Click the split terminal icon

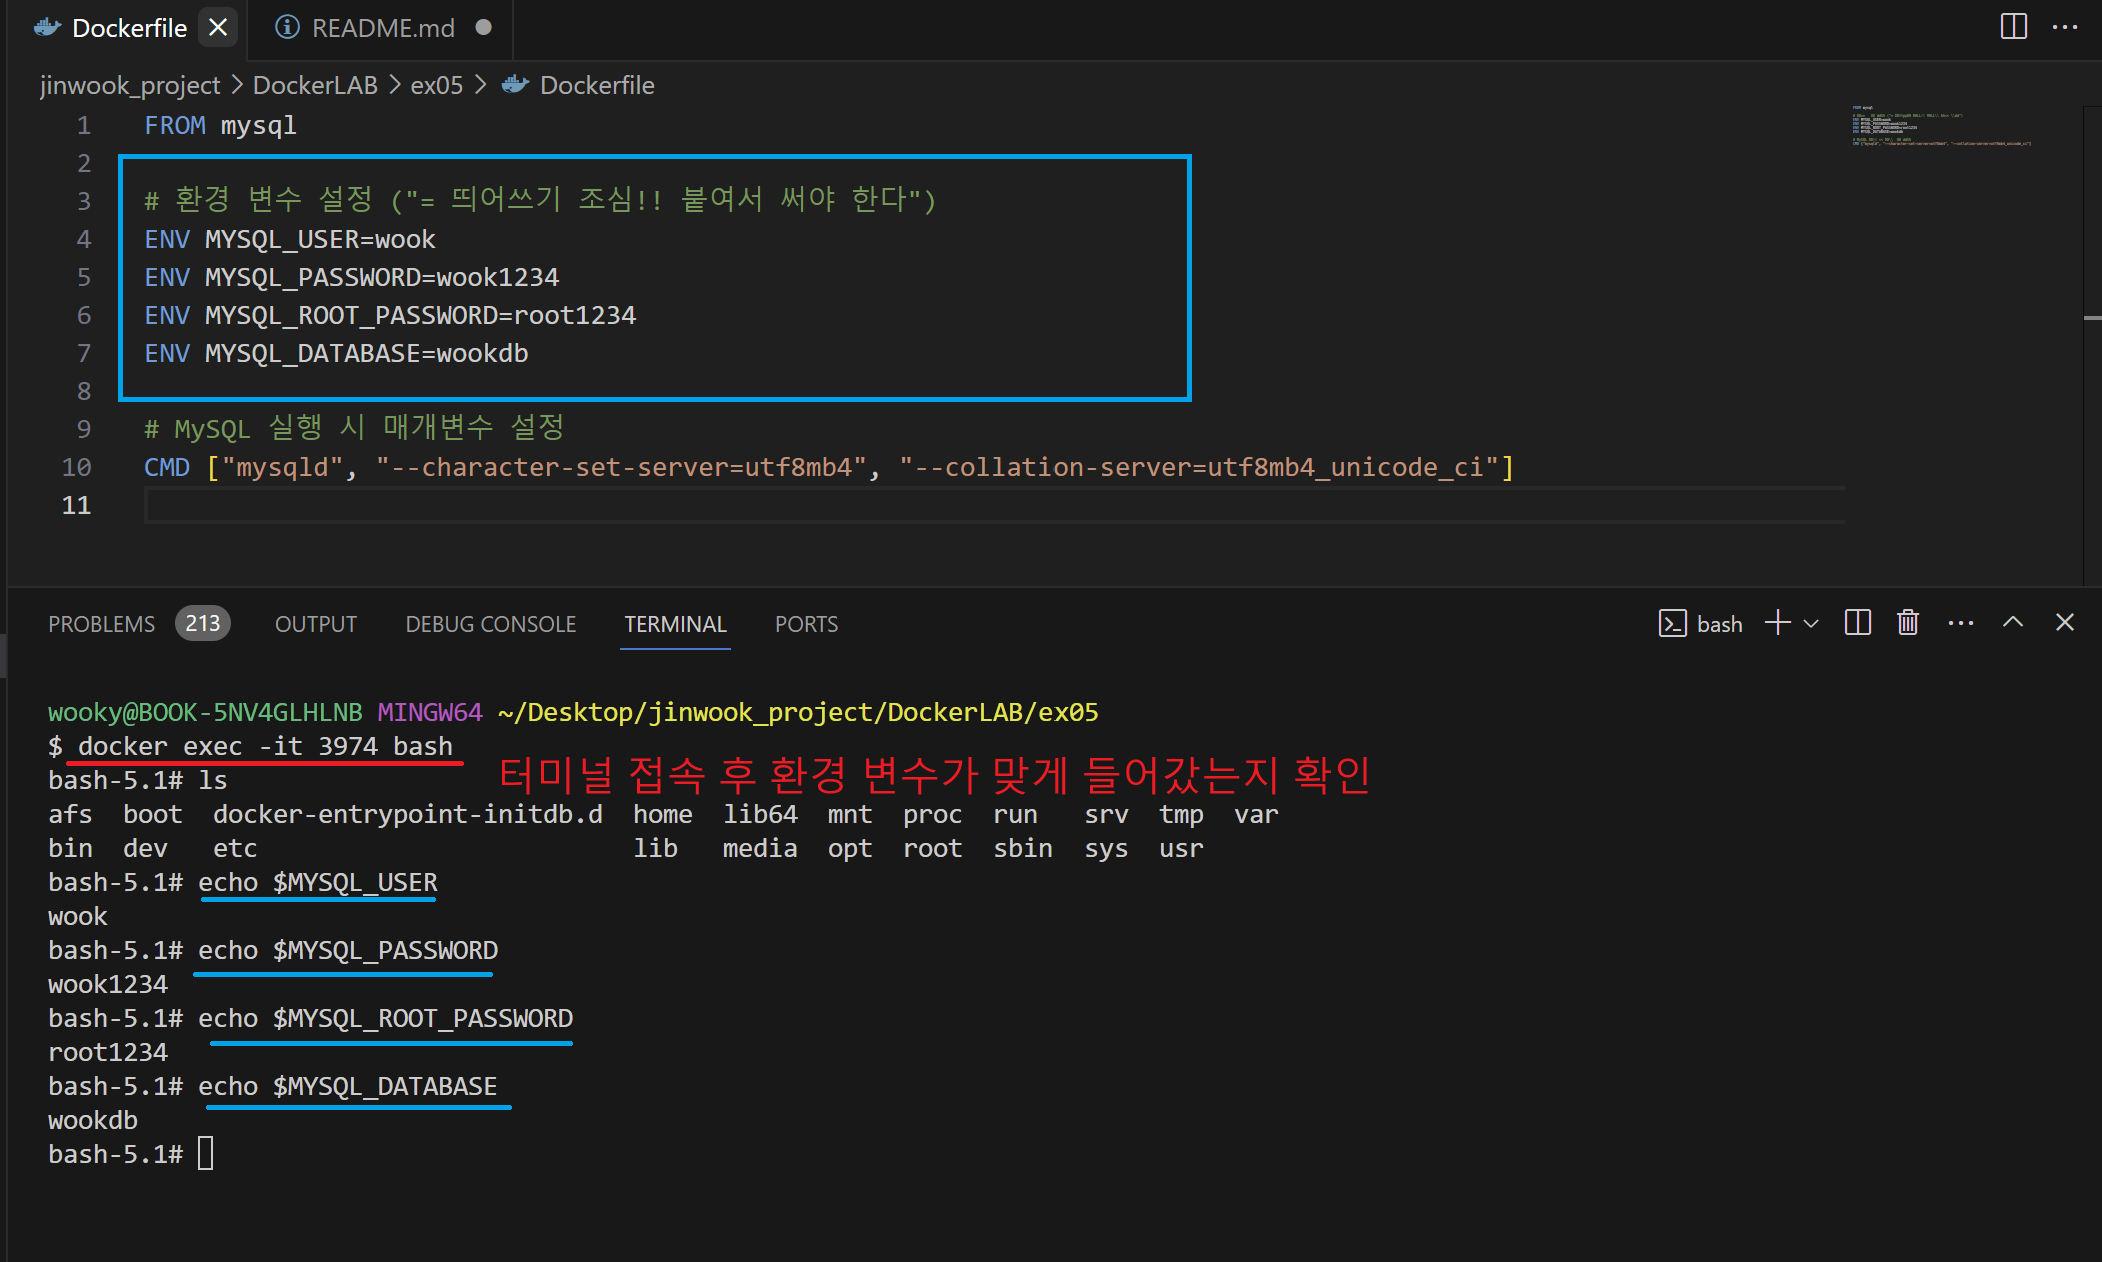pyautogui.click(x=1857, y=623)
